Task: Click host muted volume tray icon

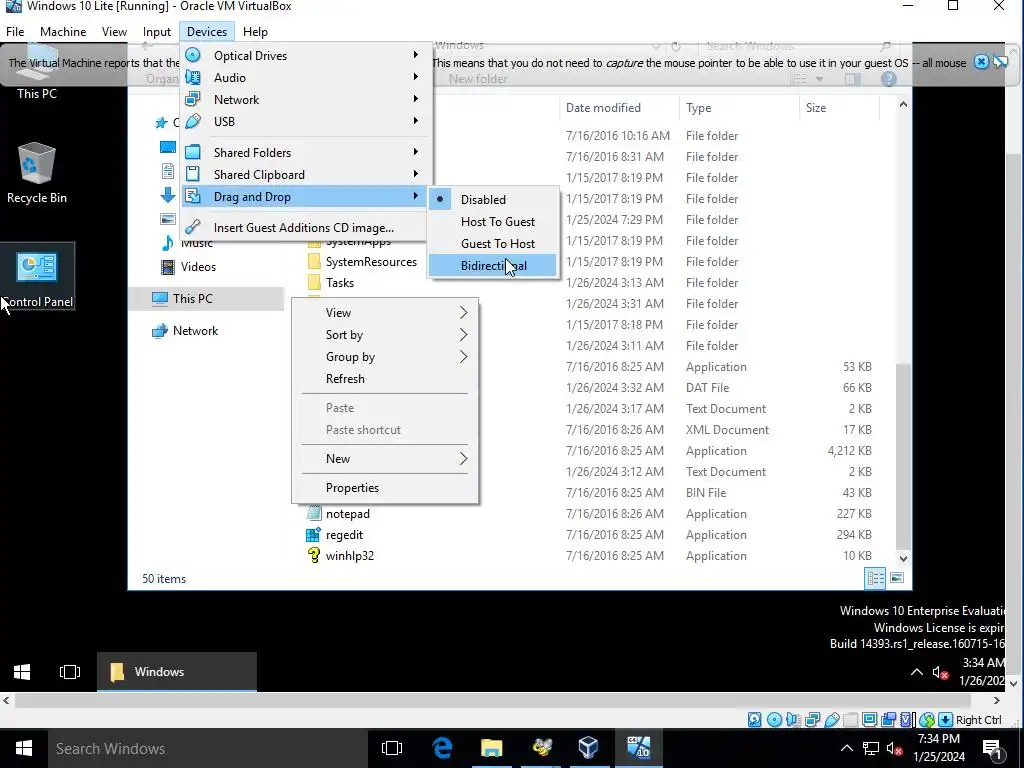Action: [895, 748]
